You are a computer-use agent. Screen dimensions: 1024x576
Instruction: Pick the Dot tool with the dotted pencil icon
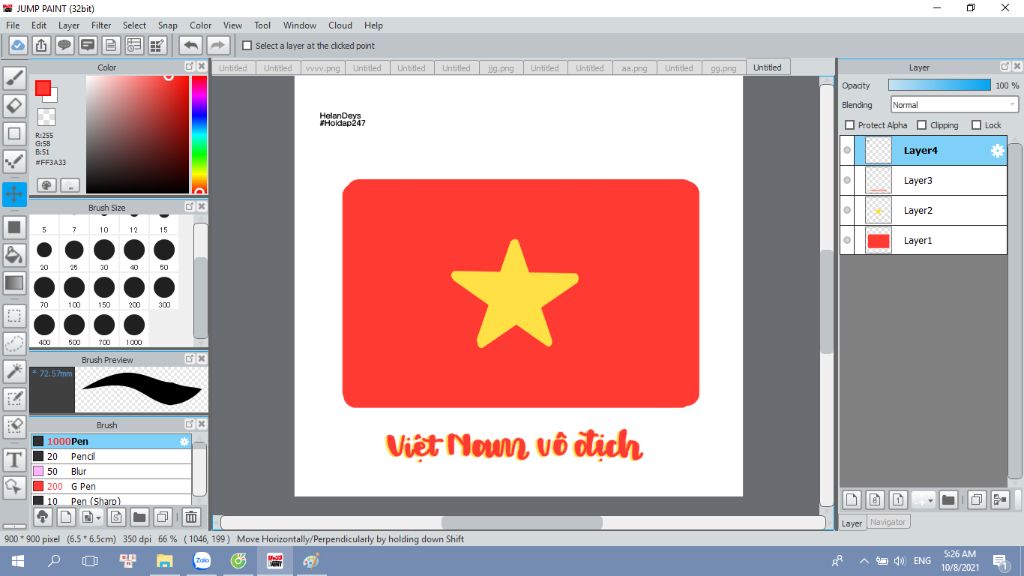click(14, 161)
